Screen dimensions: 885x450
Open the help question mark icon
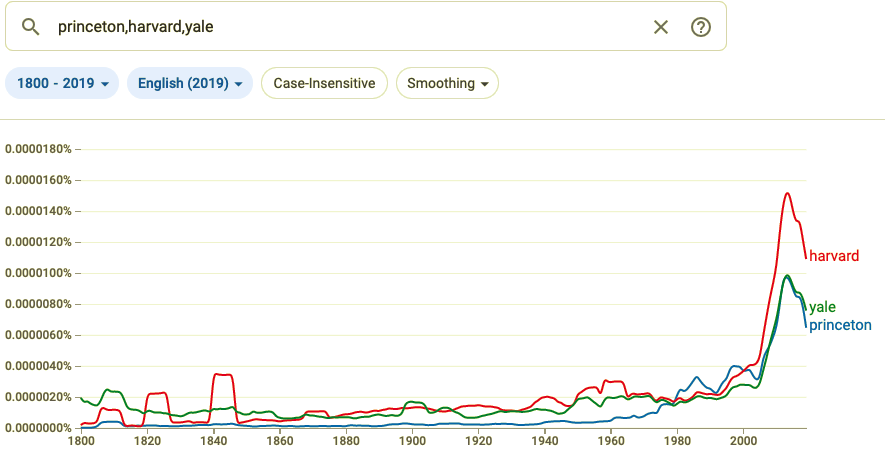701,27
